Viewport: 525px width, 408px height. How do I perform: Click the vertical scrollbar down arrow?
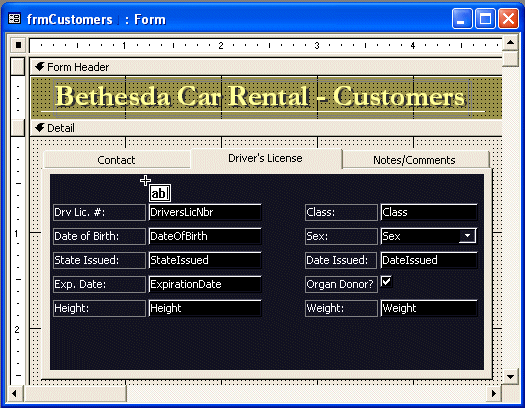(510, 377)
